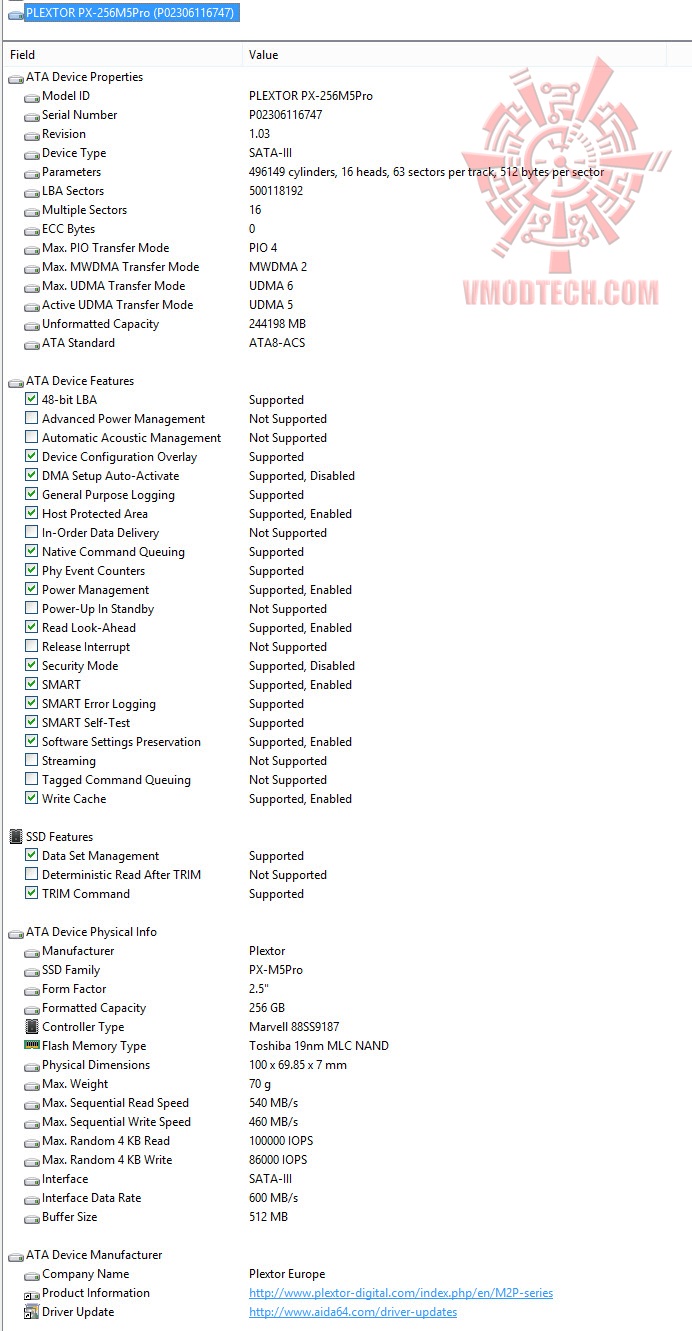Select the value '460 MB/s'
692x1331 pixels.
[273, 1122]
